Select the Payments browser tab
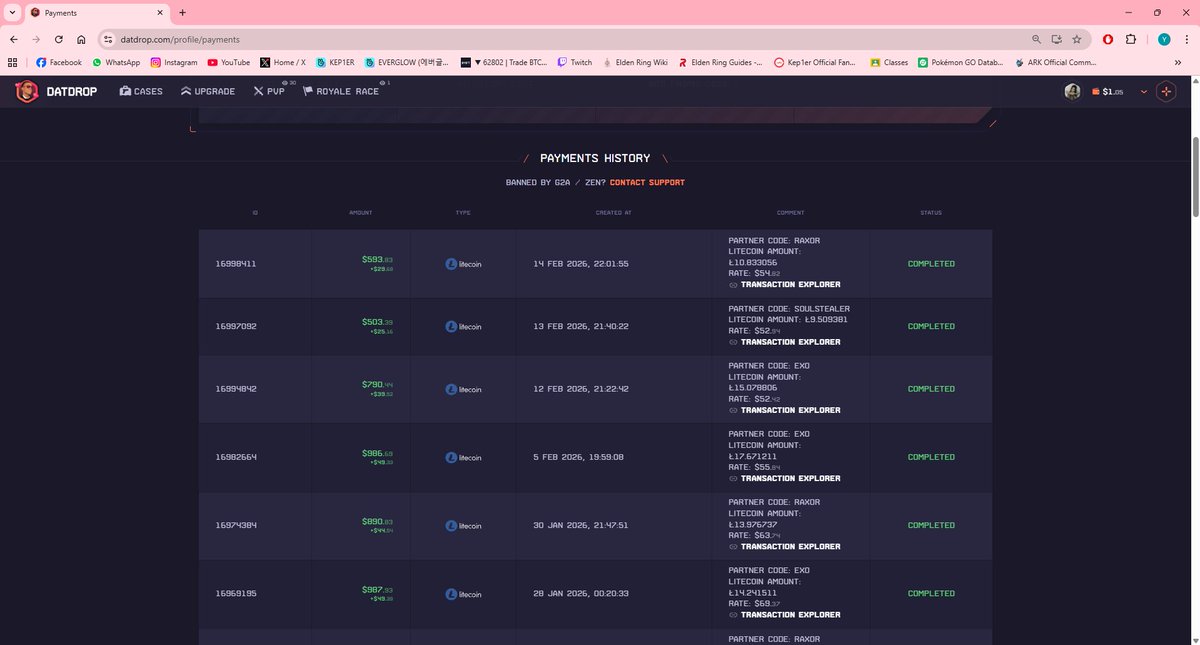 pyautogui.click(x=98, y=13)
